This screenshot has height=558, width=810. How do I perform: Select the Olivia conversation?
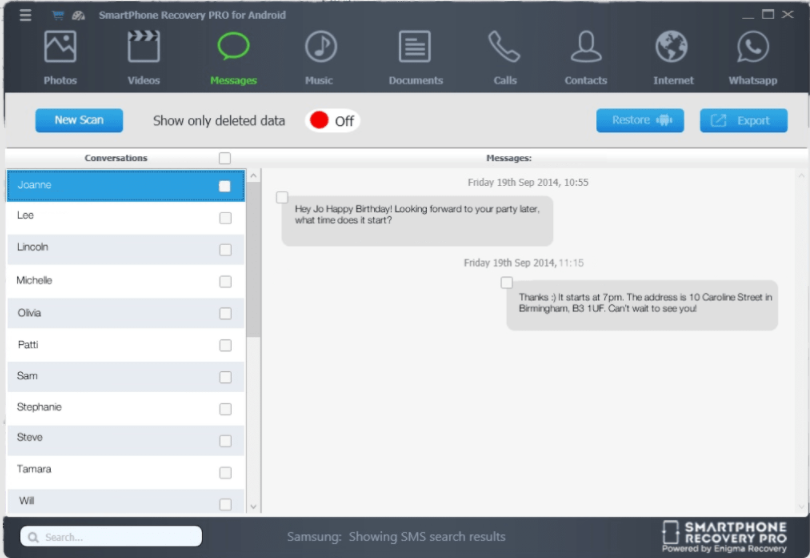pyautogui.click(x=126, y=313)
